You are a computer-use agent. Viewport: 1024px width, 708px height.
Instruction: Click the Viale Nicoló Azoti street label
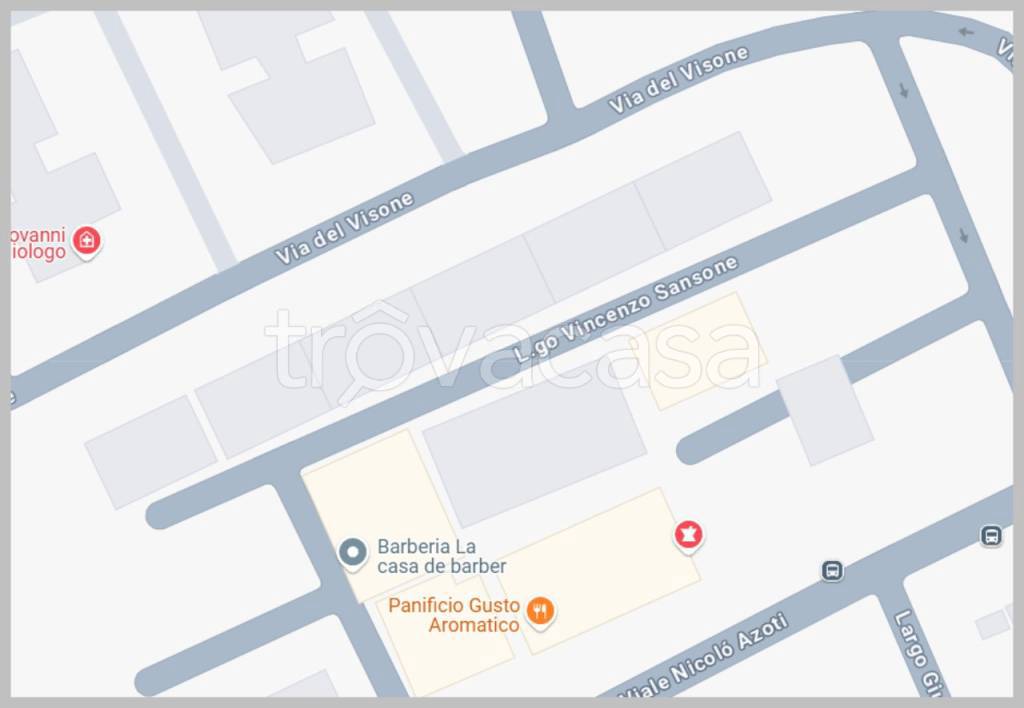pyautogui.click(x=705, y=657)
